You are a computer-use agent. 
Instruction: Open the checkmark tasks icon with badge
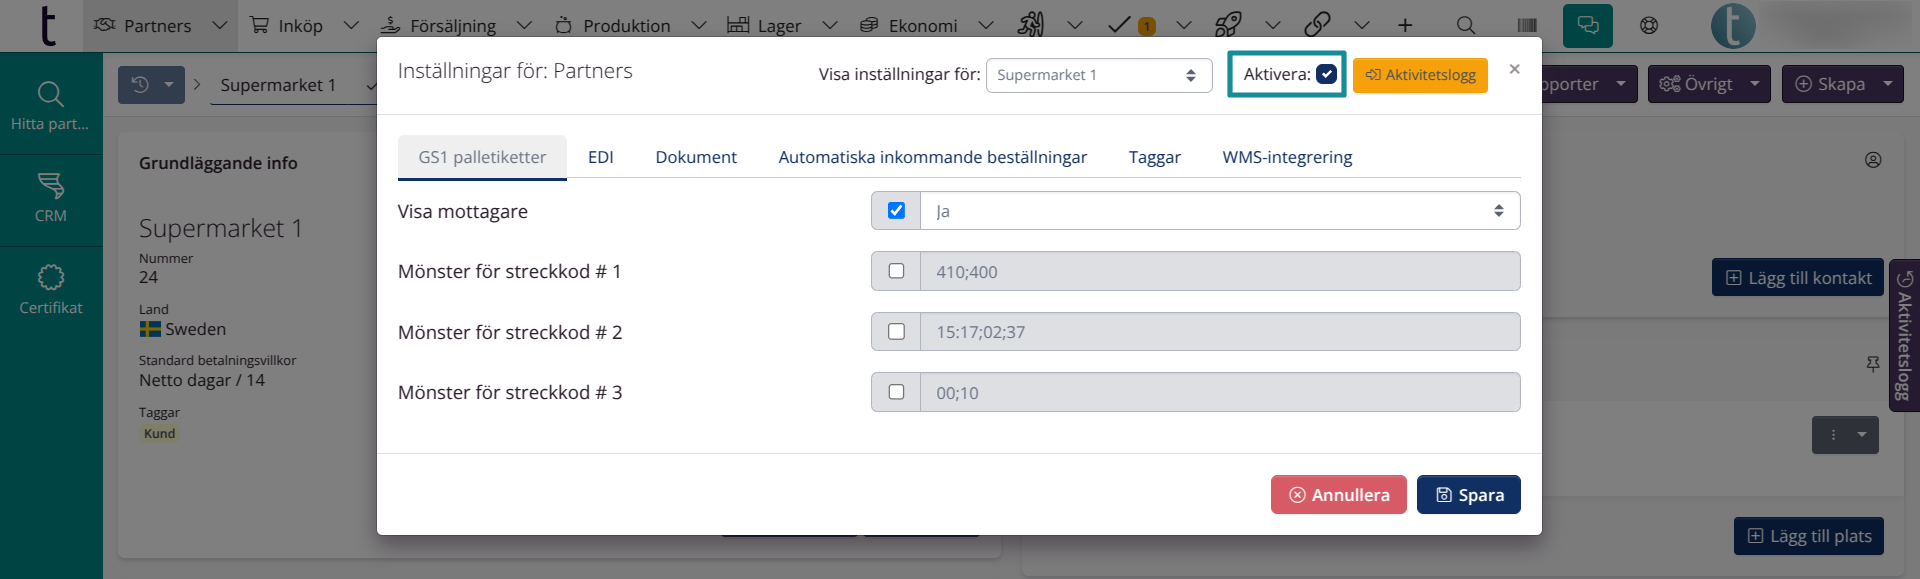(x=1131, y=25)
